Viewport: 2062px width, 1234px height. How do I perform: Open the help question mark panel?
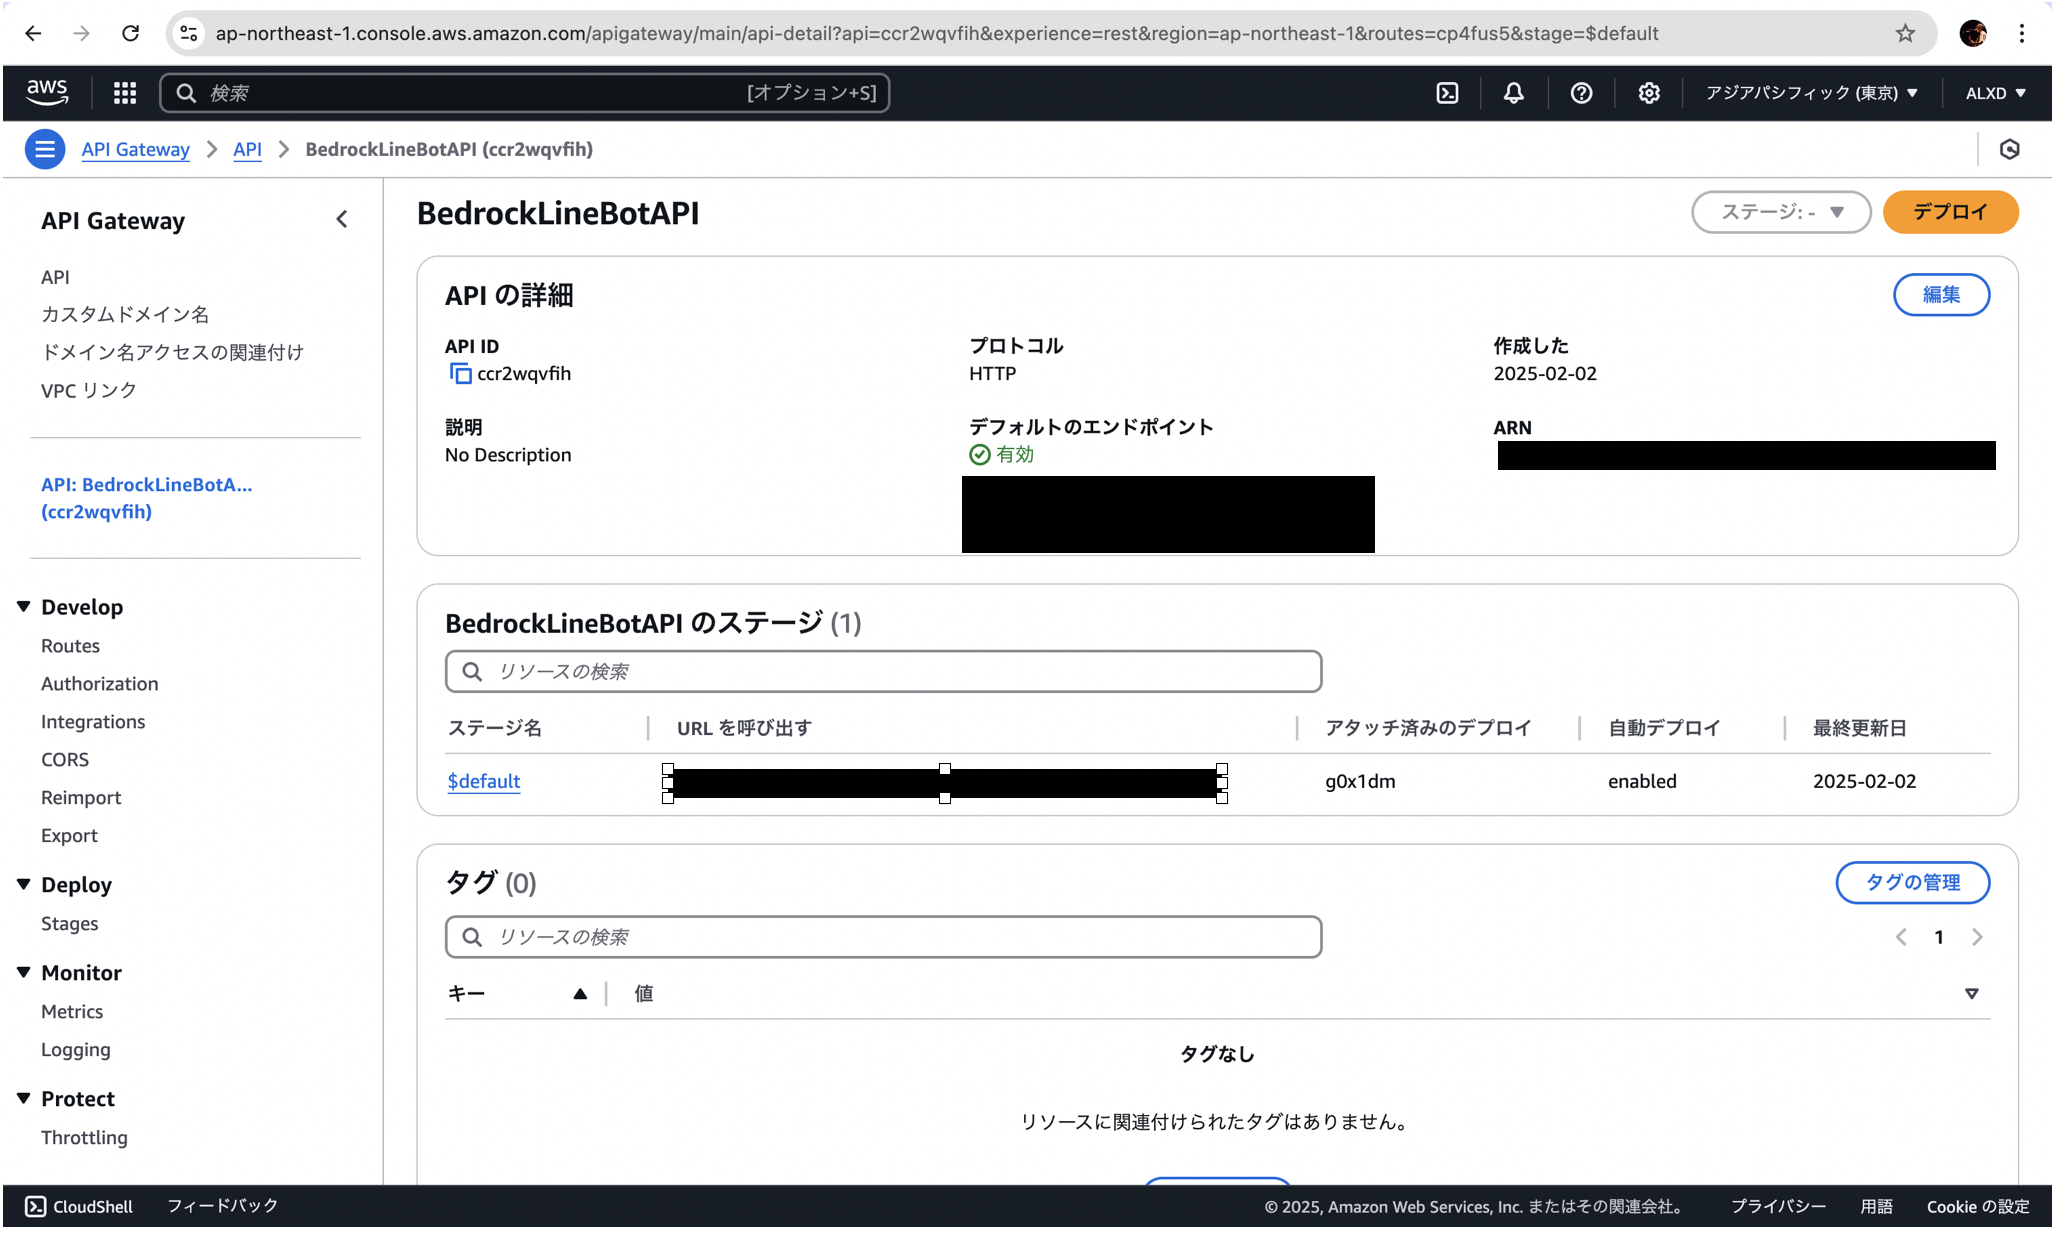coord(1581,92)
